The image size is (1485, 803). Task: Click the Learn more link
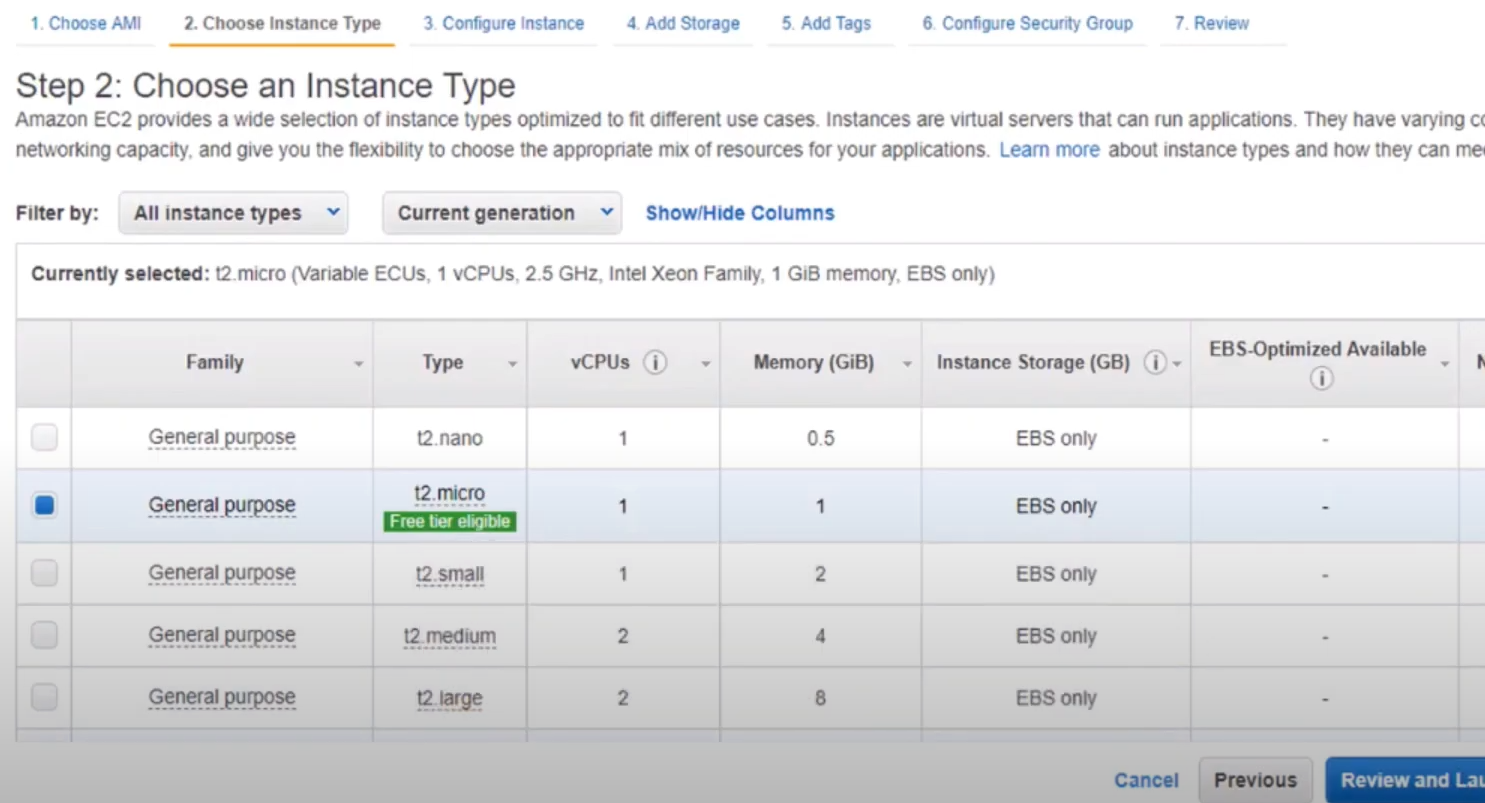(1049, 150)
